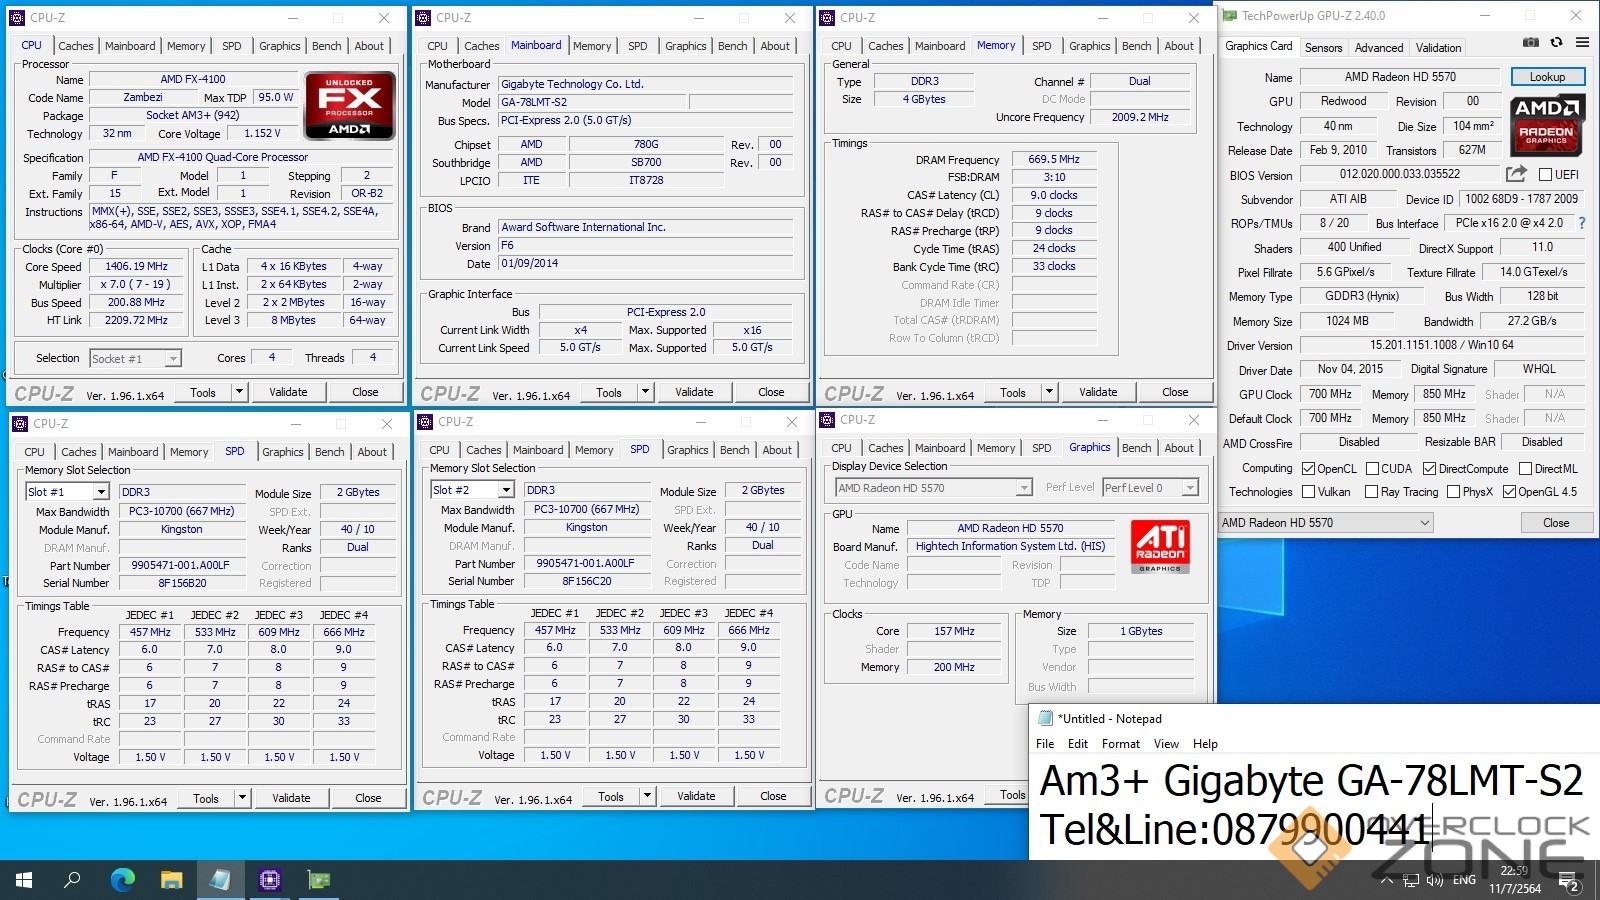This screenshot has width=1600, height=900.
Task: Click the Lookup button in GPU-Z
Action: 1546,77
